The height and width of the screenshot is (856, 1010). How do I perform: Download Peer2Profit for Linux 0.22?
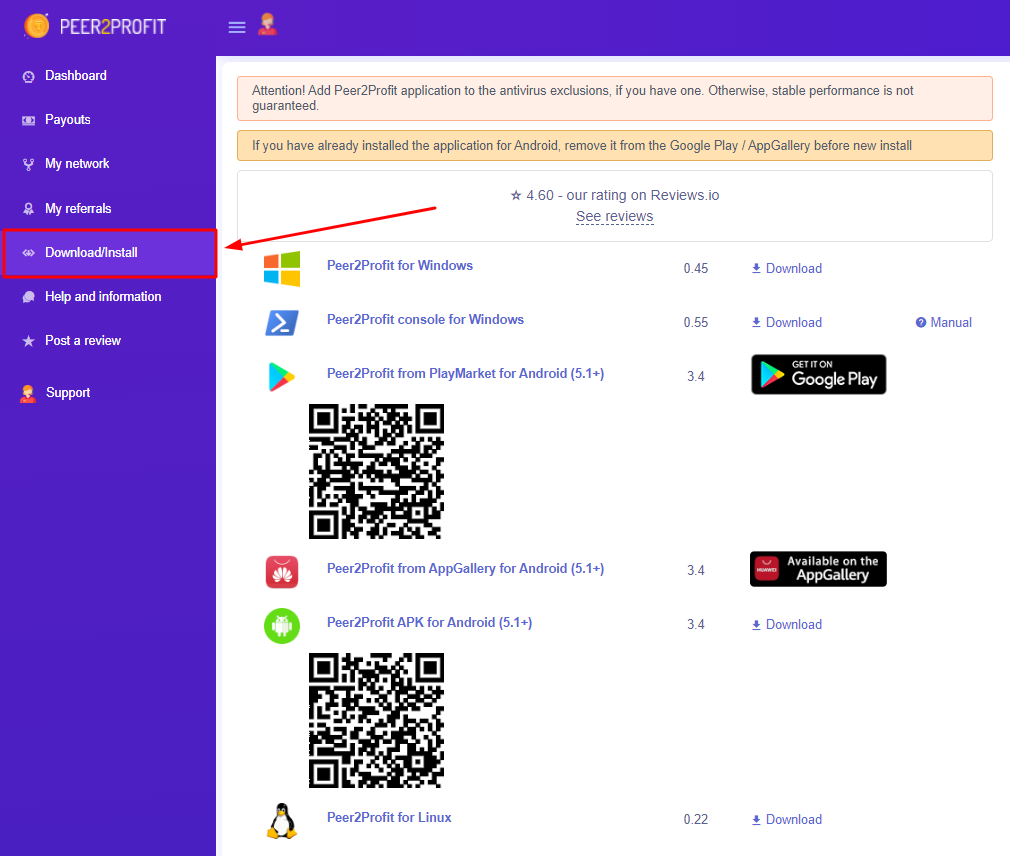click(x=786, y=820)
